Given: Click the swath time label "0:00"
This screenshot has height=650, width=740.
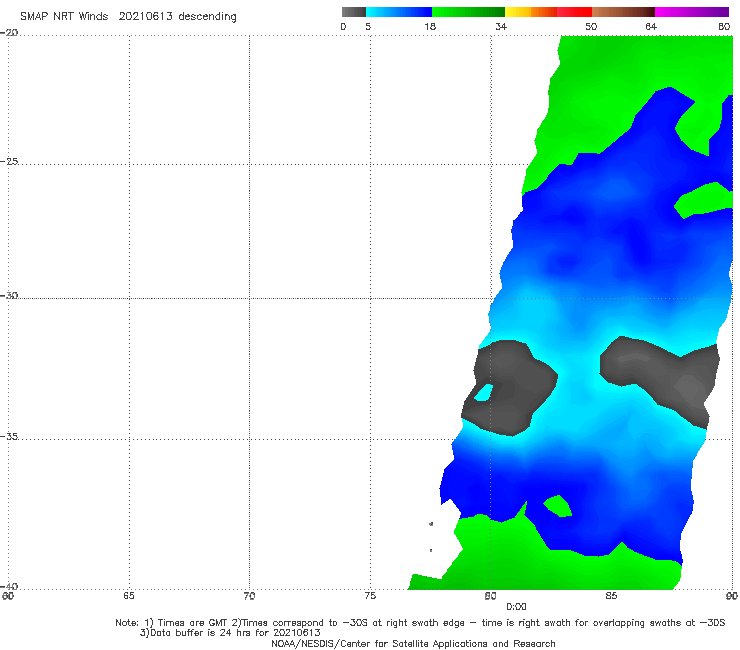Looking at the screenshot, I should click(516, 607).
